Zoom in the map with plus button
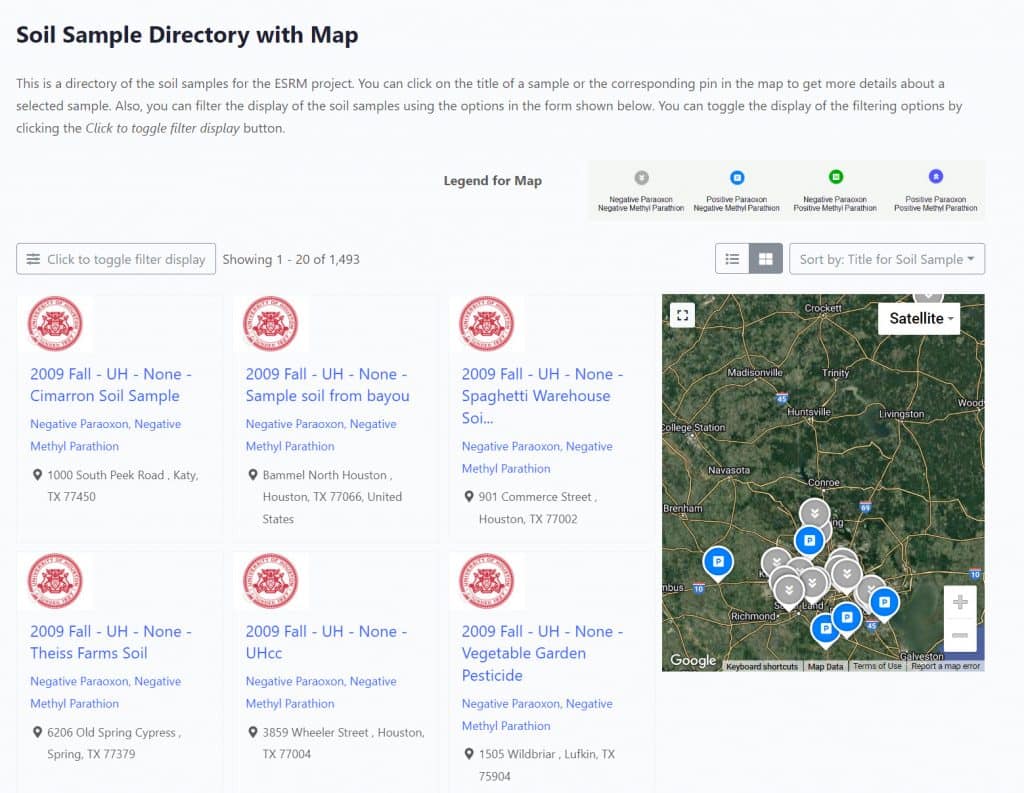This screenshot has width=1024, height=793. 959,602
